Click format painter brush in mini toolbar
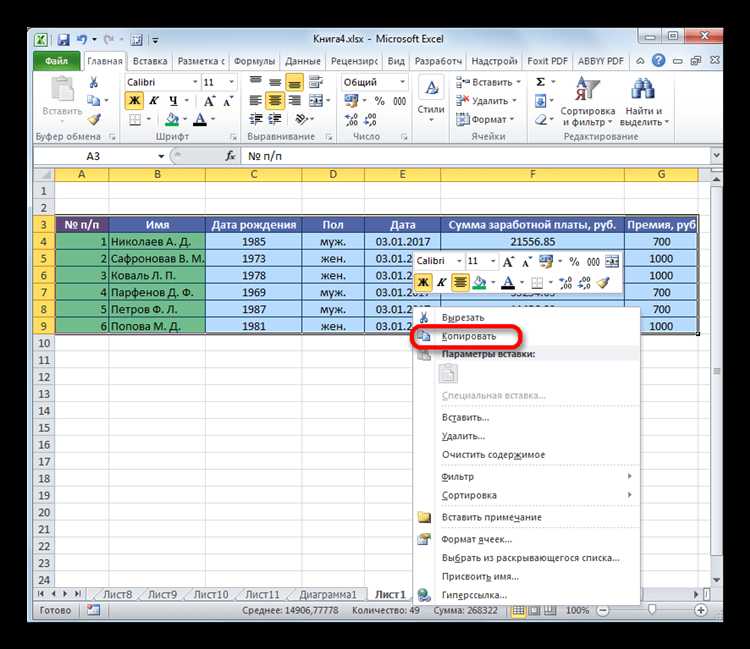This screenshot has height=649, width=750. (x=604, y=282)
